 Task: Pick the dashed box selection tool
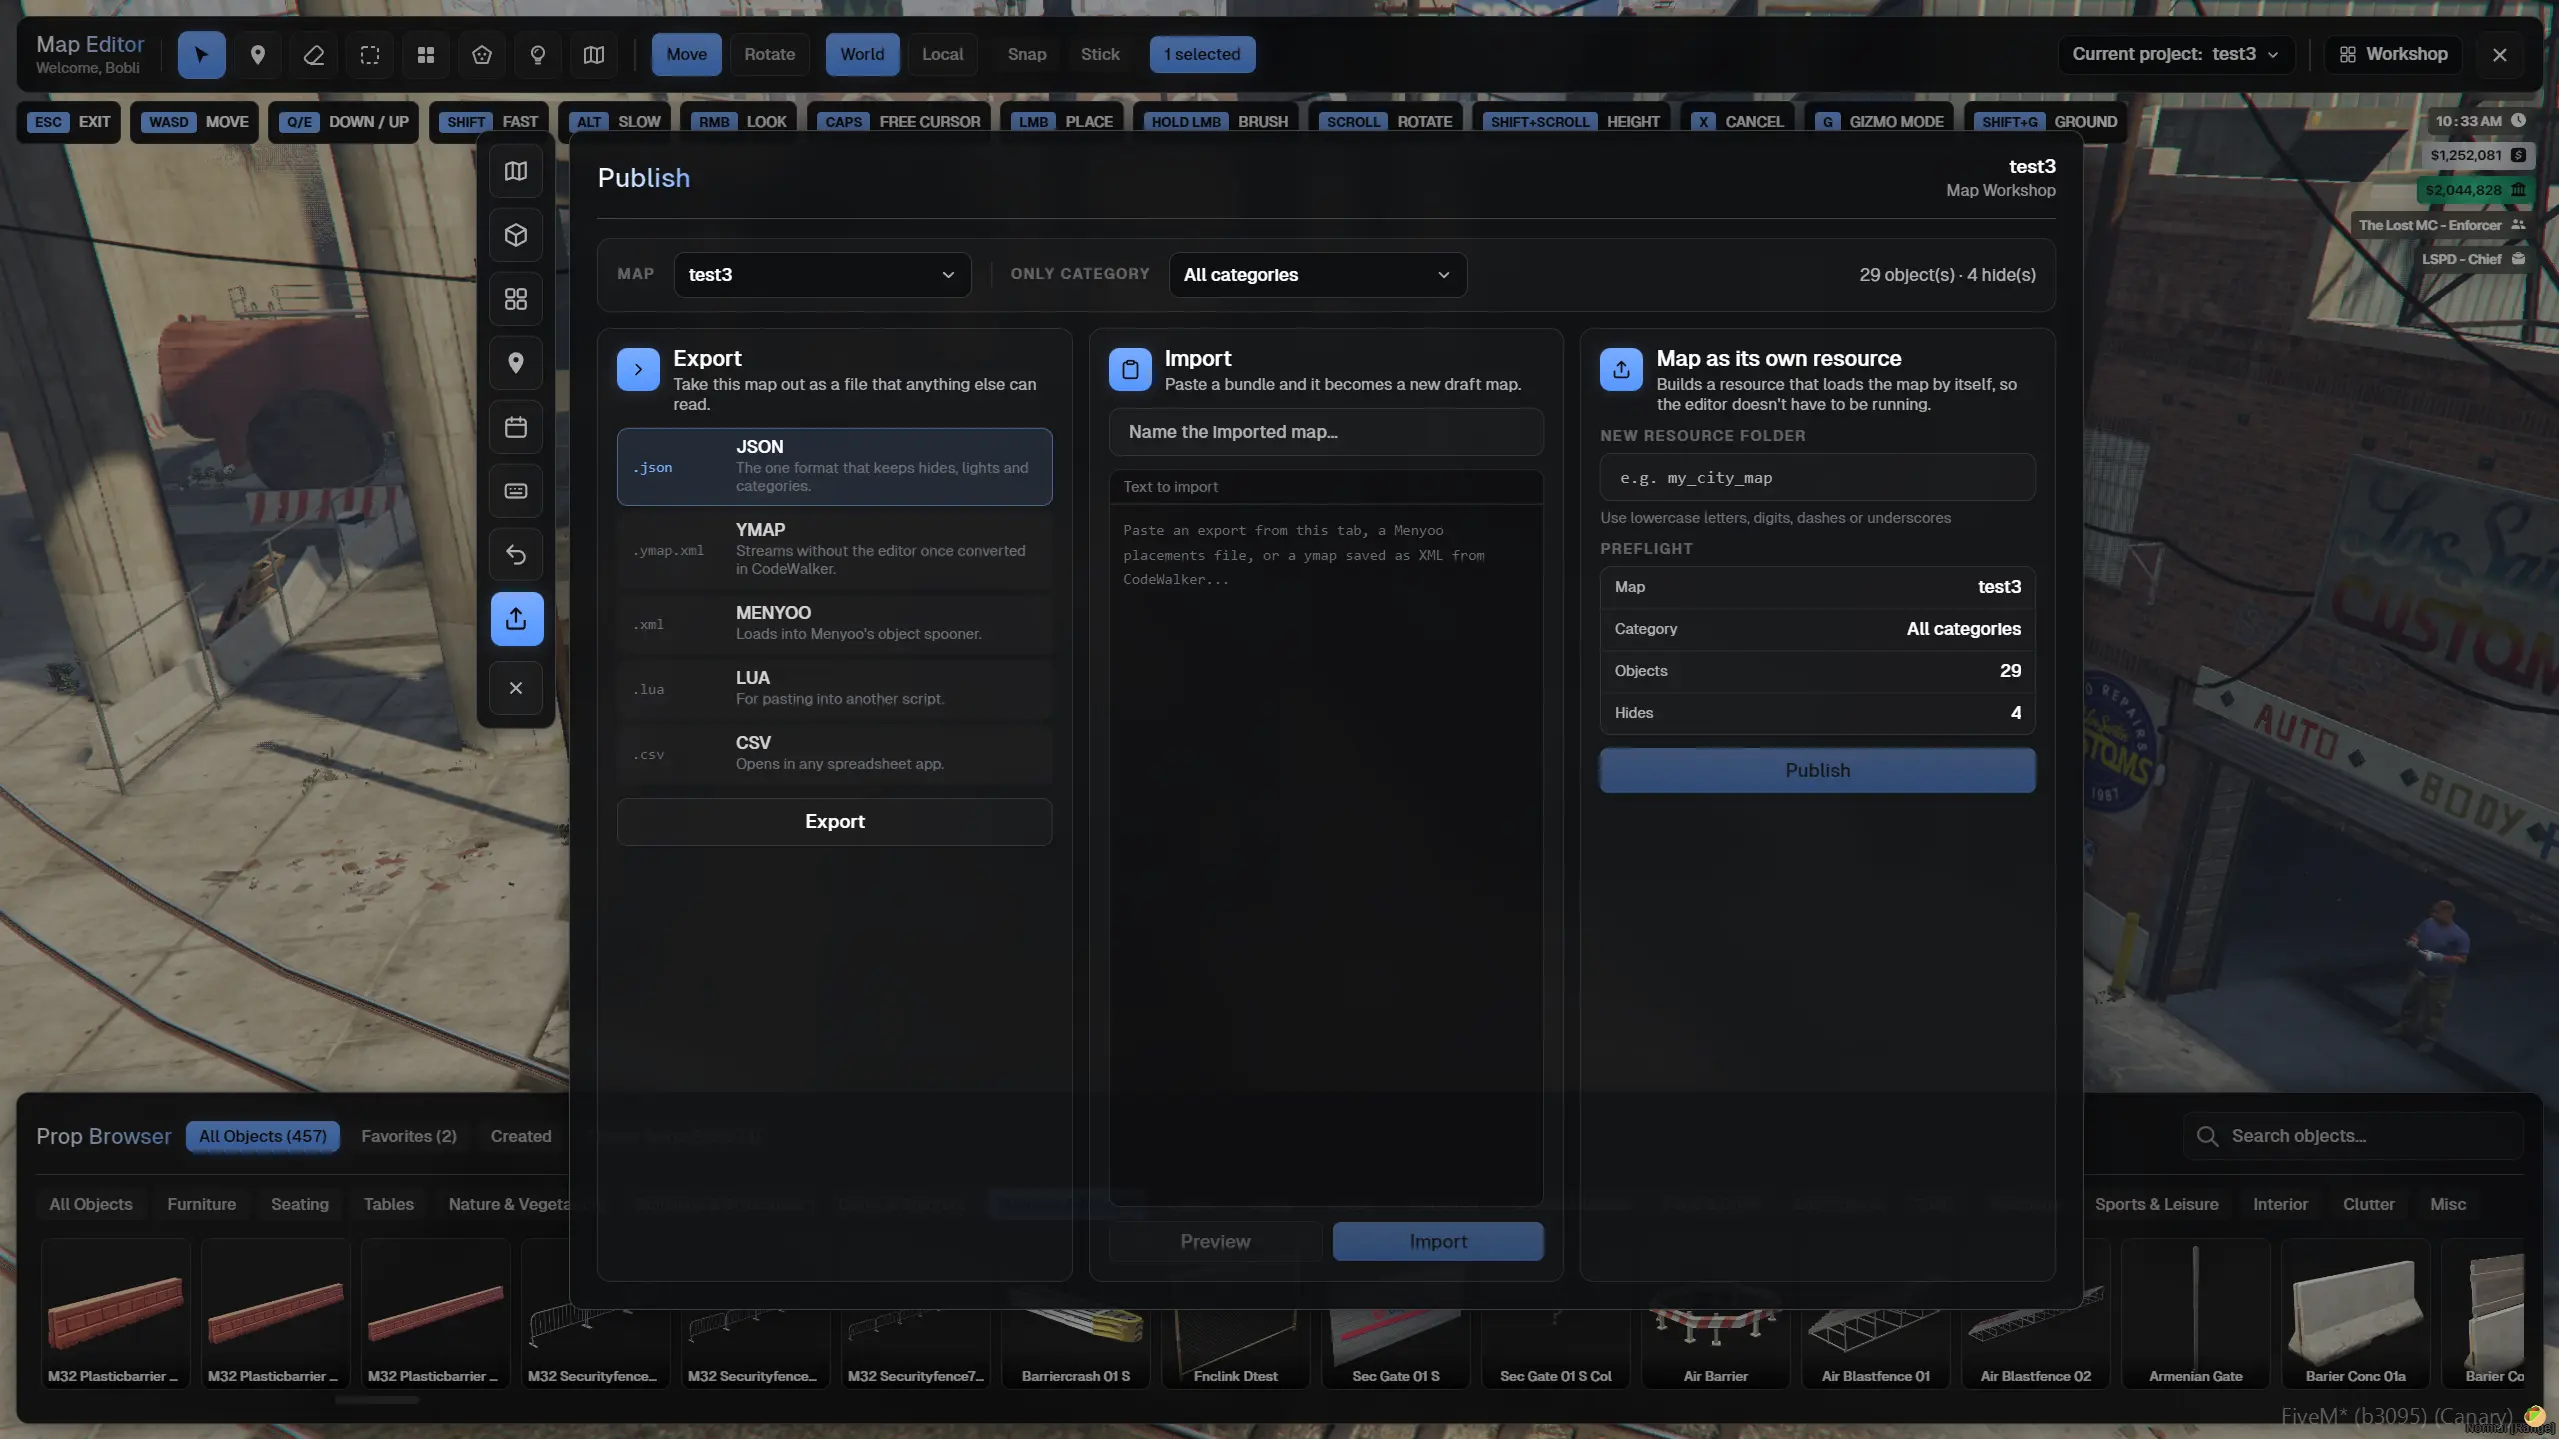tap(370, 54)
